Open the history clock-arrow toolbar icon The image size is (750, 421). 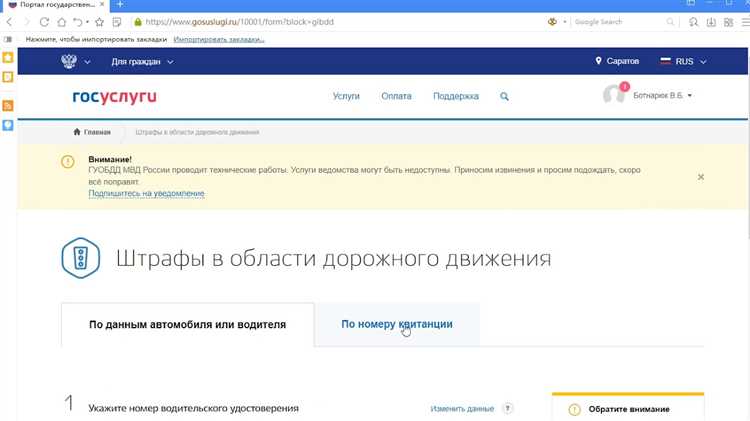click(693, 22)
